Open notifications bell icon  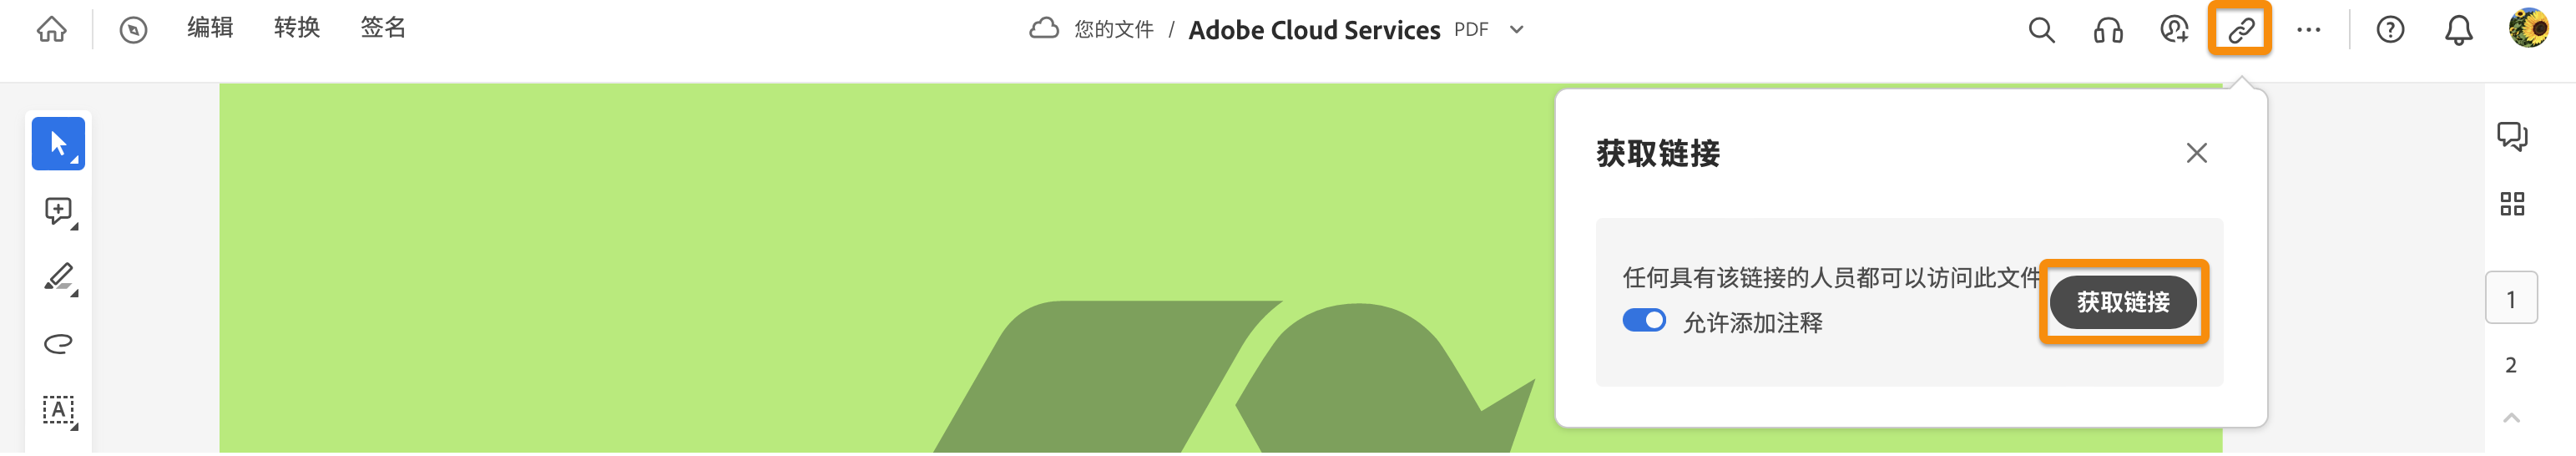(x=2458, y=30)
